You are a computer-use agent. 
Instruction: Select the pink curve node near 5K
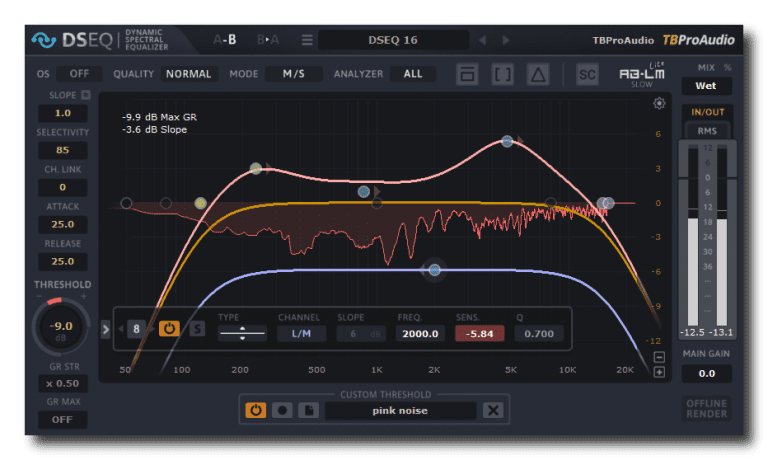[x=507, y=142]
